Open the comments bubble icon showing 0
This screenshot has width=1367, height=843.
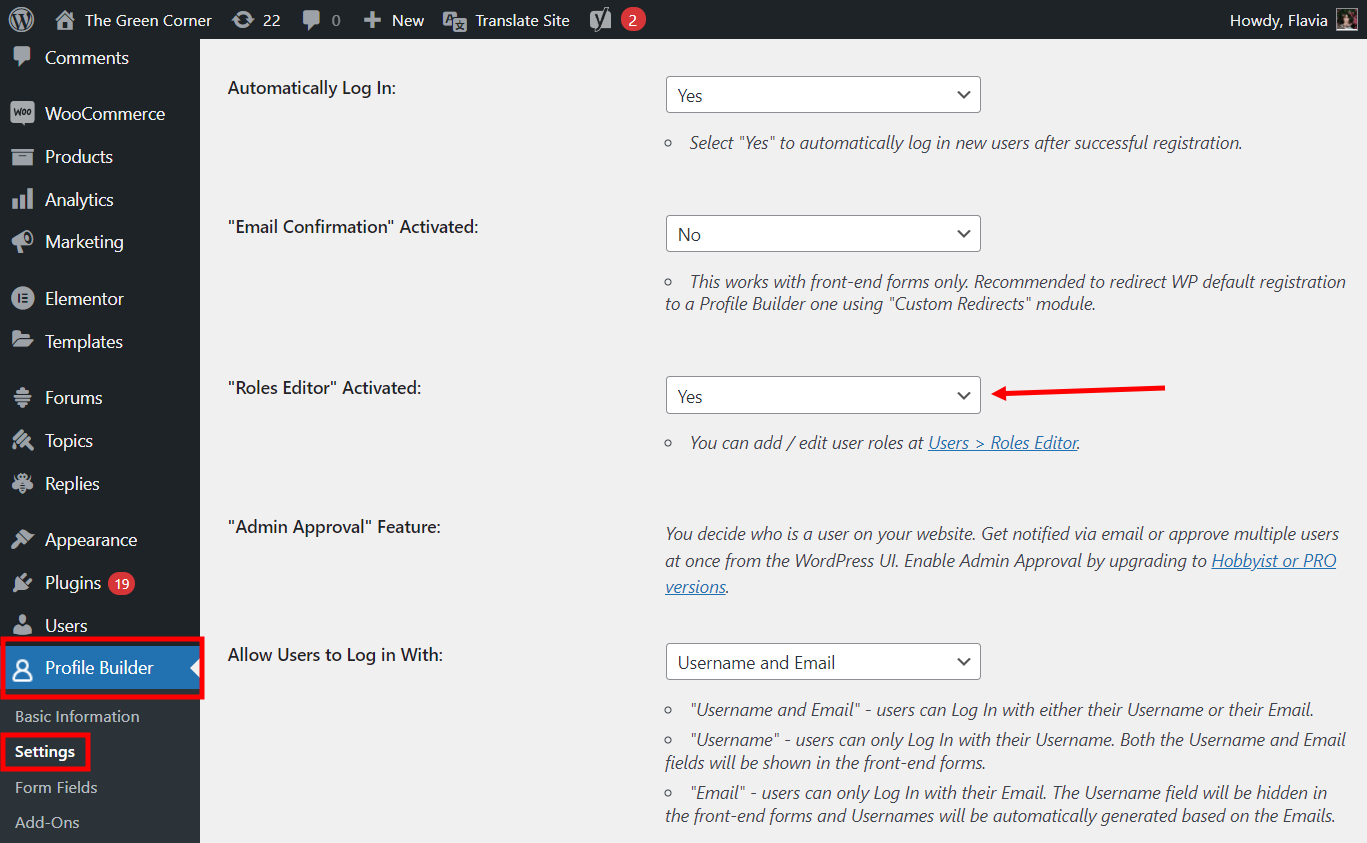(312, 20)
